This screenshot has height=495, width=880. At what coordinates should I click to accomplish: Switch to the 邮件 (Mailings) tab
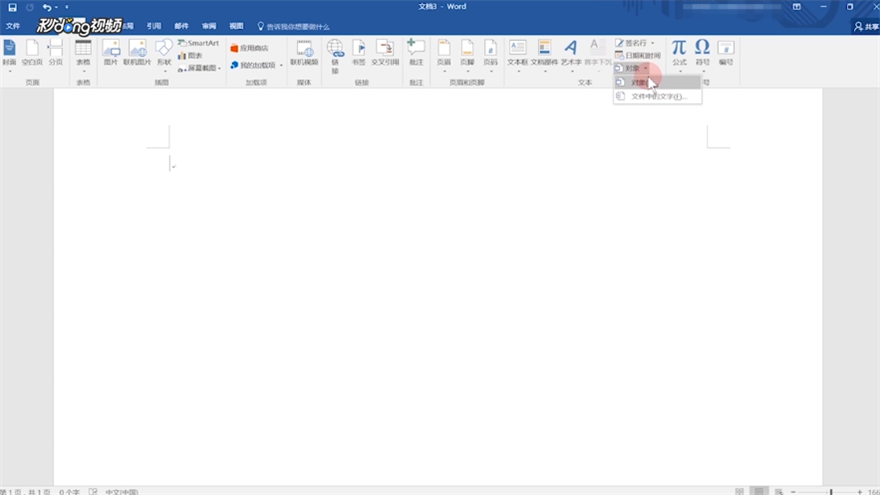click(181, 26)
